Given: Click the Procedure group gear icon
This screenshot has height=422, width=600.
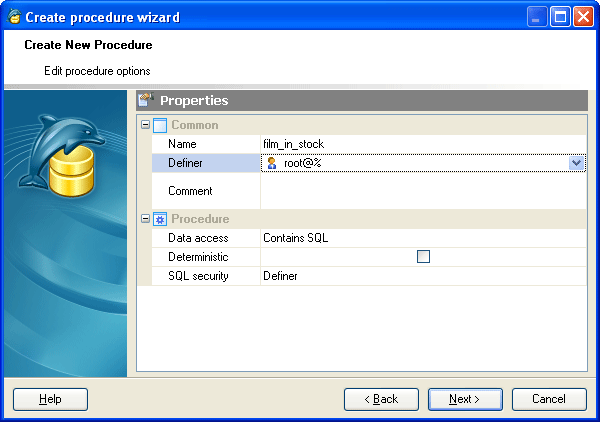Looking at the screenshot, I should tap(160, 219).
